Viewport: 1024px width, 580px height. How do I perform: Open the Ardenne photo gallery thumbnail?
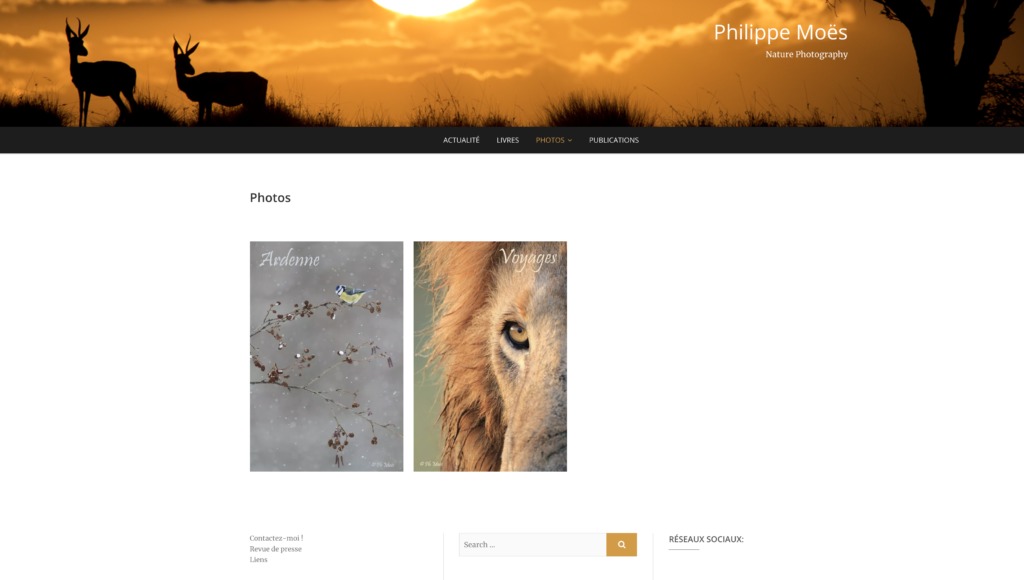327,356
